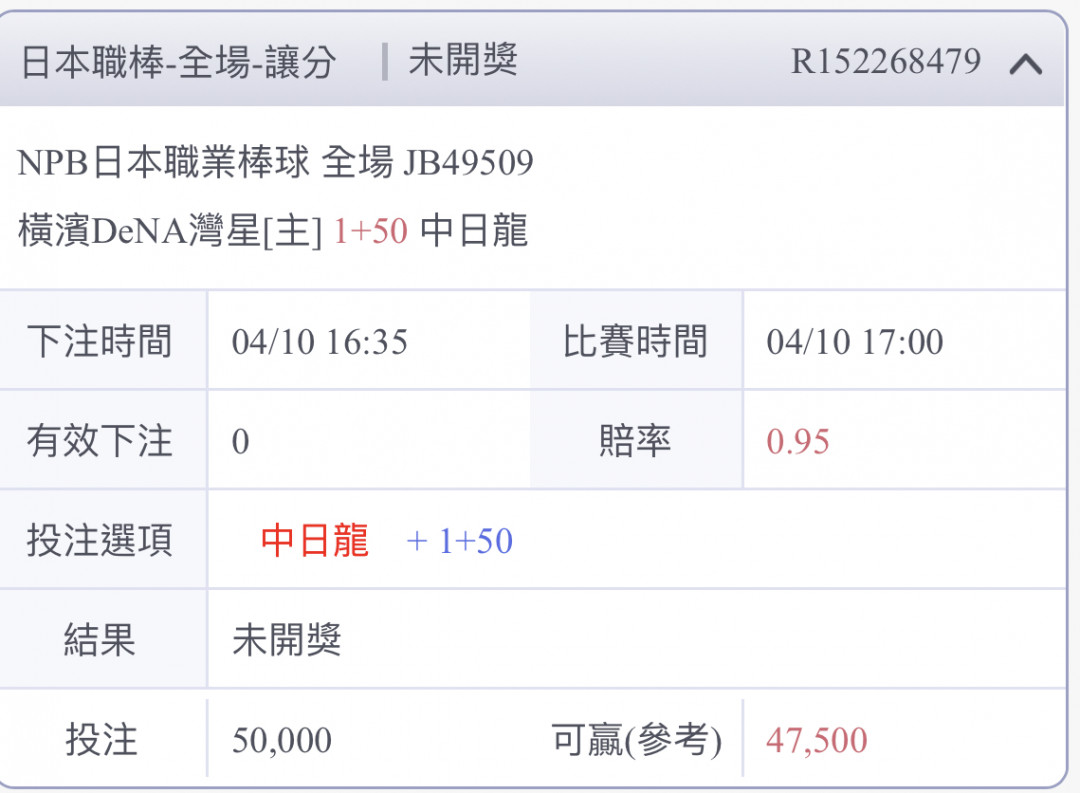Click the red 1+50 handicap in matchup
This screenshot has width=1080, height=793.
[371, 231]
